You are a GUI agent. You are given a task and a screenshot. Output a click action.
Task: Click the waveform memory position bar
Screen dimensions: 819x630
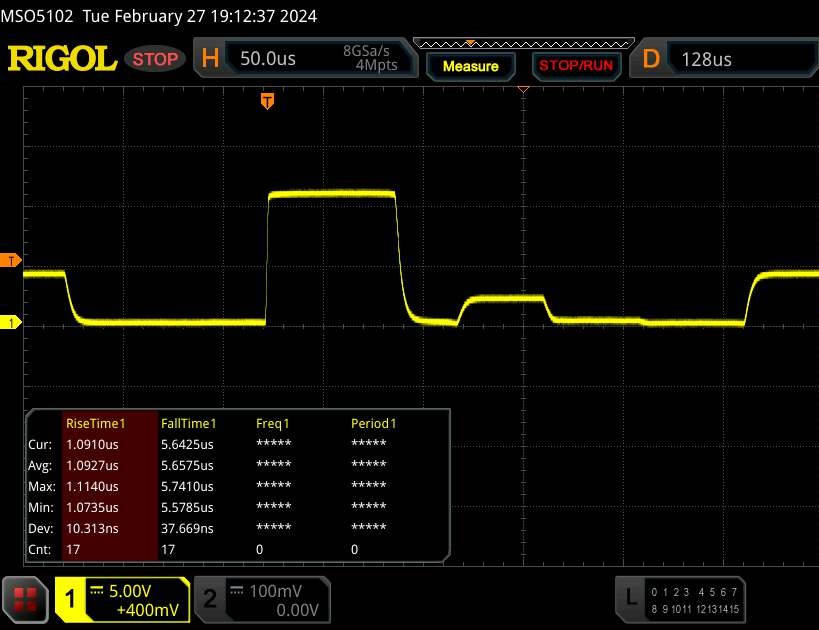pyautogui.click(x=523, y=43)
